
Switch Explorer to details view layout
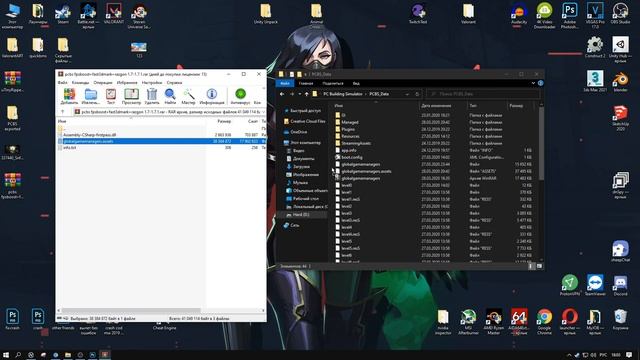pyautogui.click(x=531, y=266)
